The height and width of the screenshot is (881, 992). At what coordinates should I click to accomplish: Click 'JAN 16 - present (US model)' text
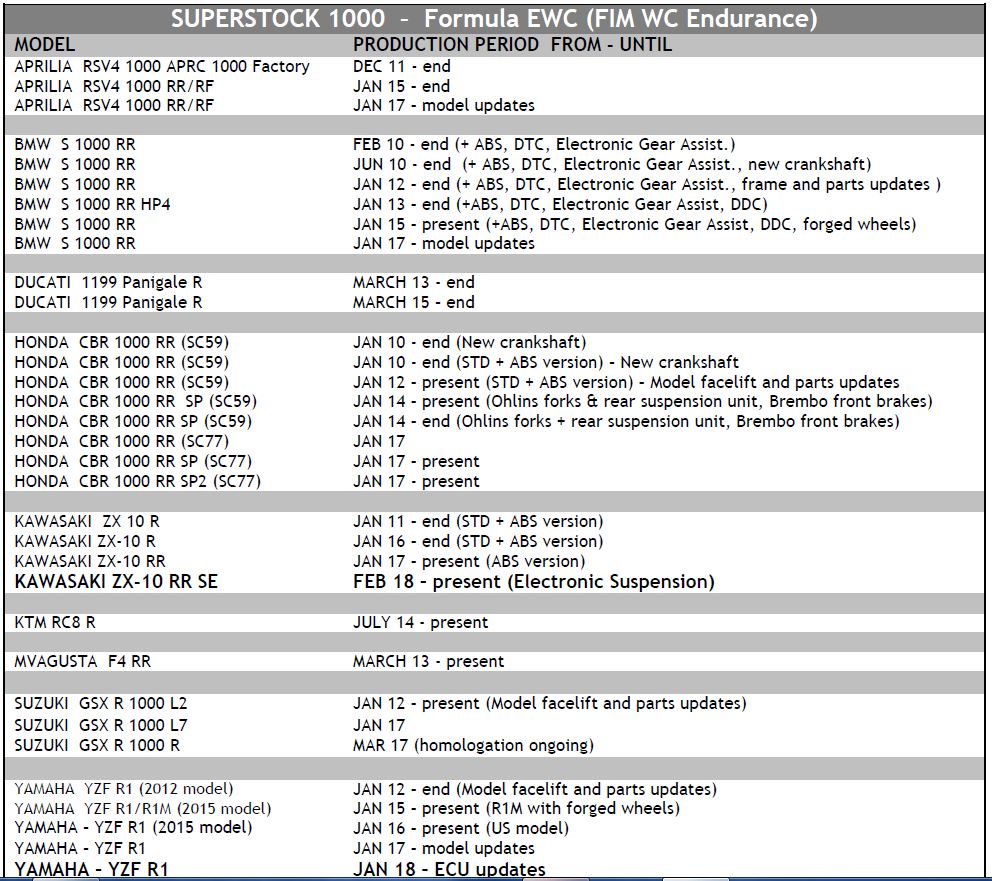460,828
